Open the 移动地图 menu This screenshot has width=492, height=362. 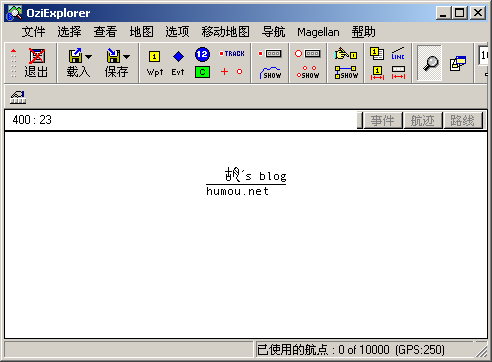click(225, 32)
